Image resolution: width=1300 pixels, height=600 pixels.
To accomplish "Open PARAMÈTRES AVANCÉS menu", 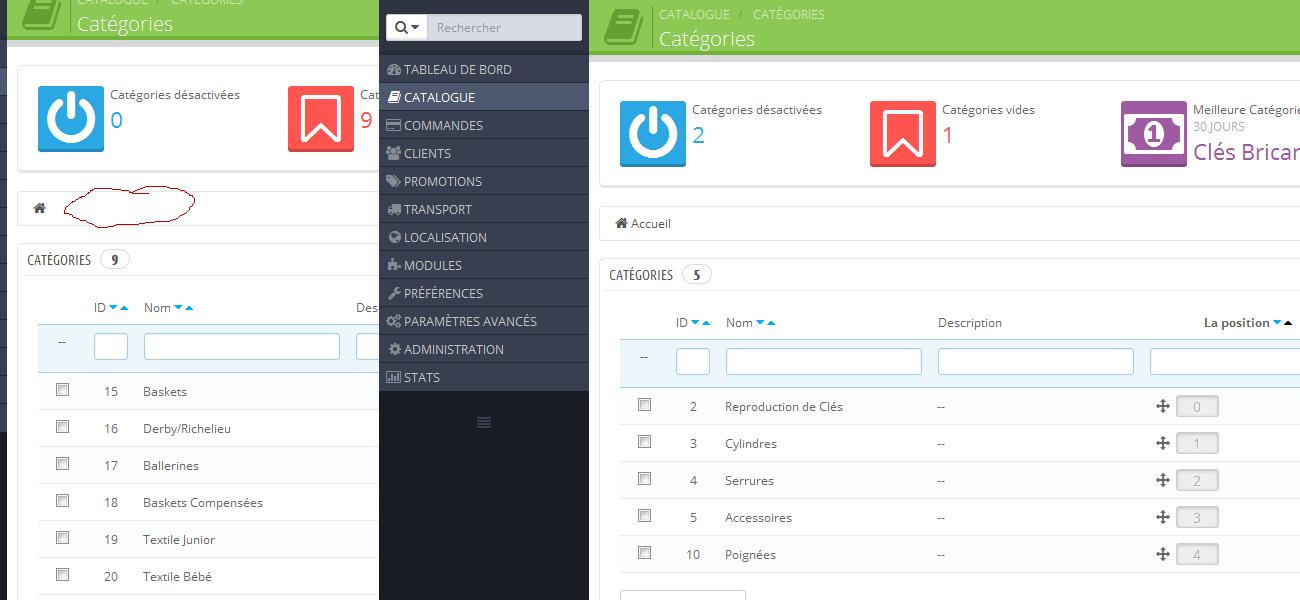I will click(x=484, y=321).
